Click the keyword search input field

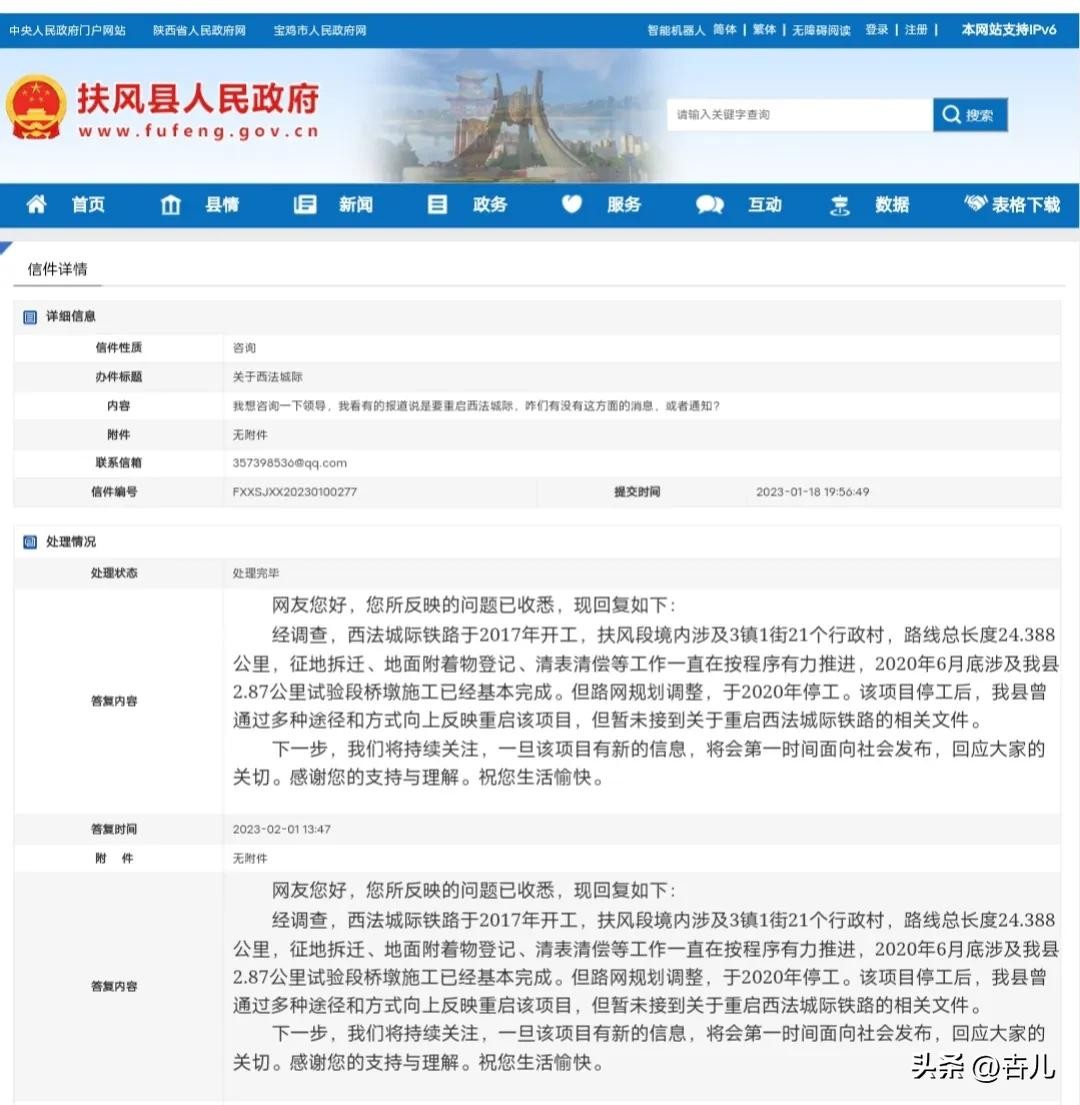tap(799, 115)
